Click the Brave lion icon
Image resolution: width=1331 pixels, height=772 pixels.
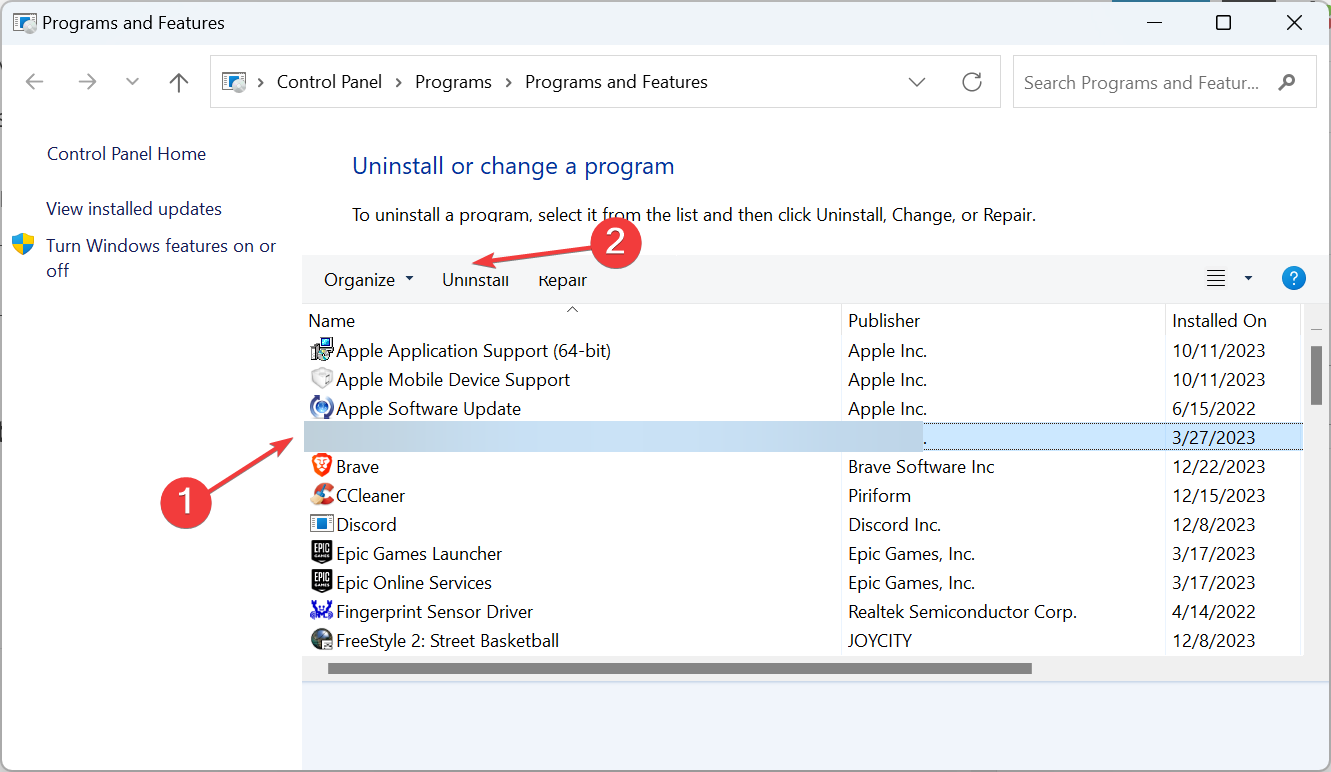point(321,466)
